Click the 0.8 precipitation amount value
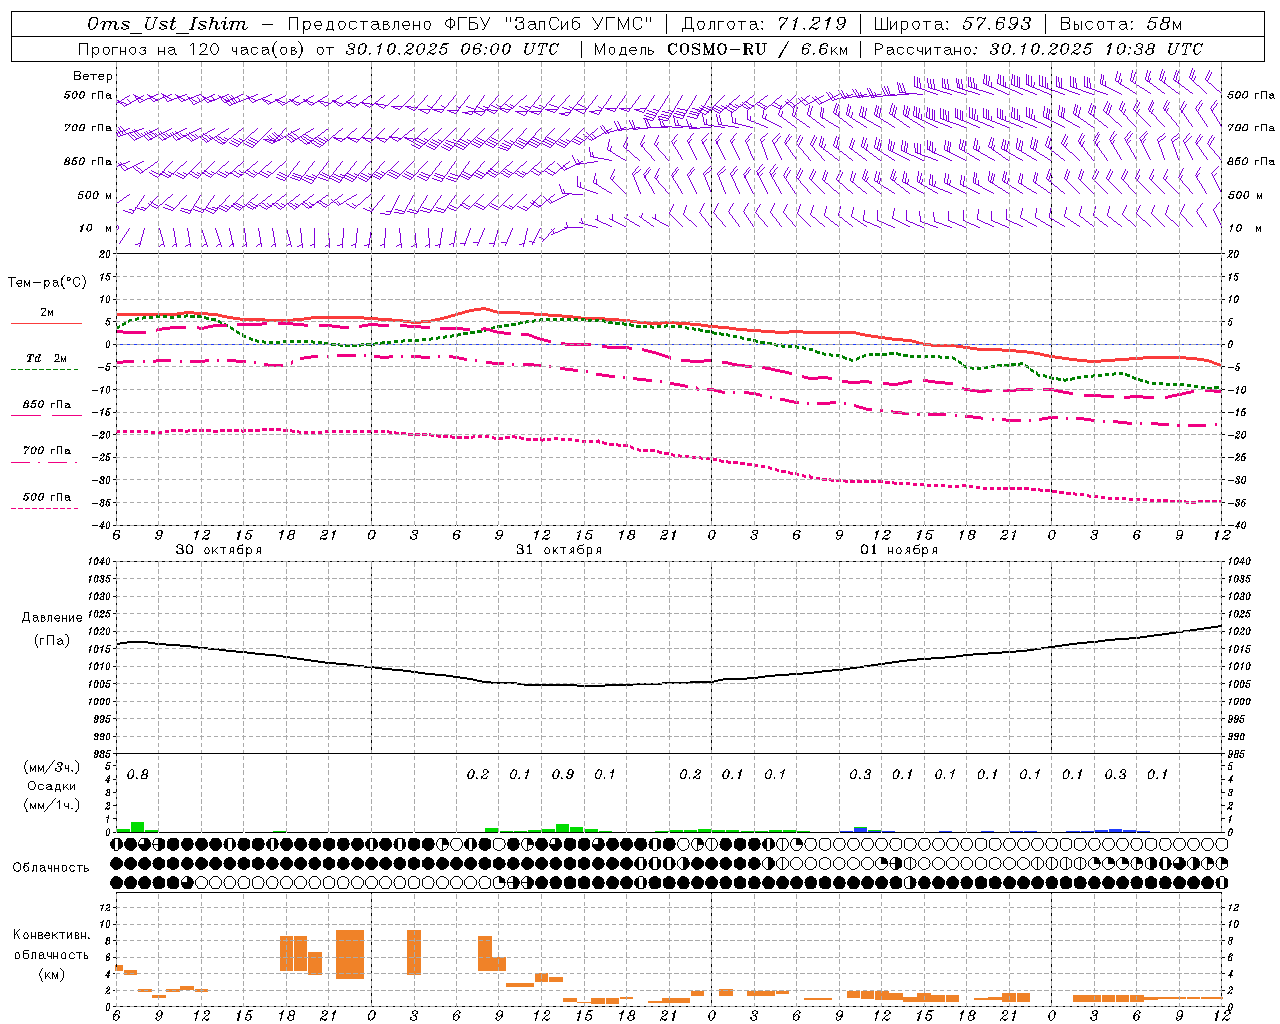The width and height of the screenshot is (1280, 1024). point(138,774)
